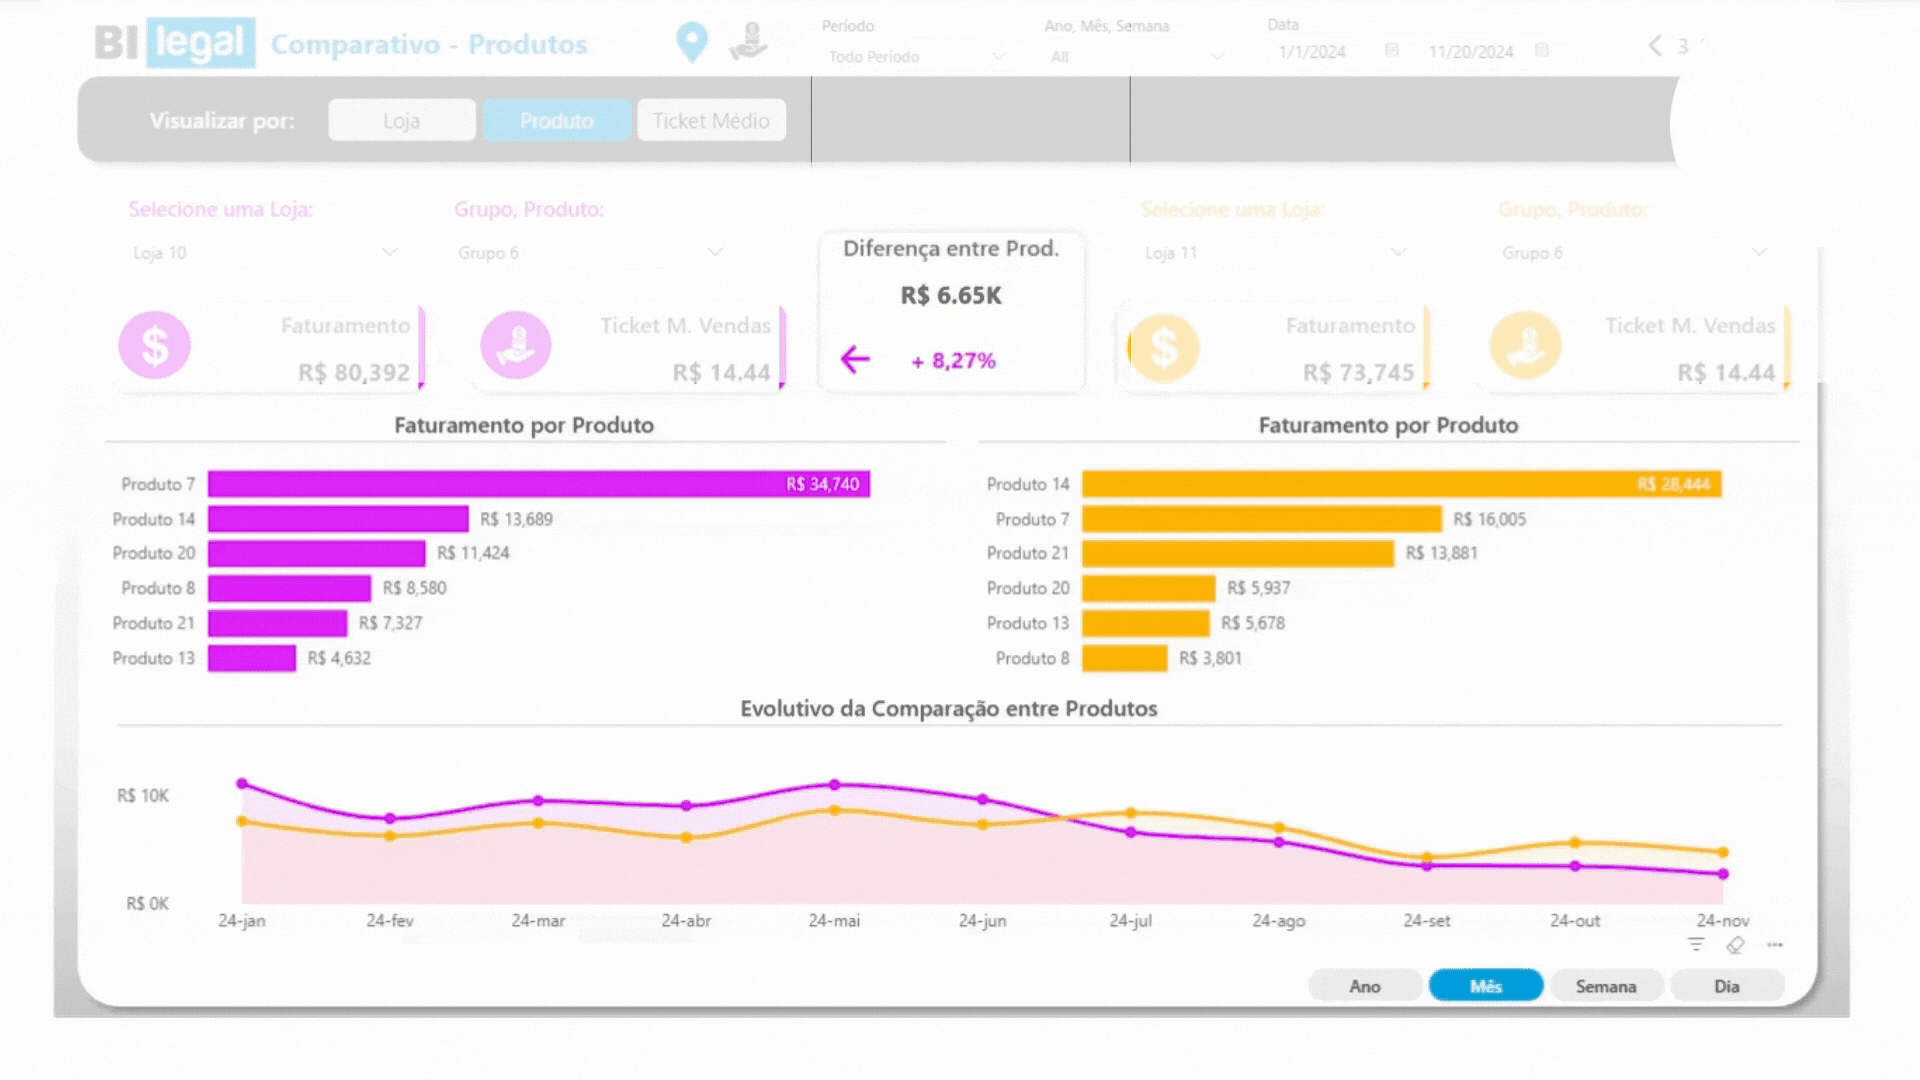Click the BI legal logo

(175, 43)
